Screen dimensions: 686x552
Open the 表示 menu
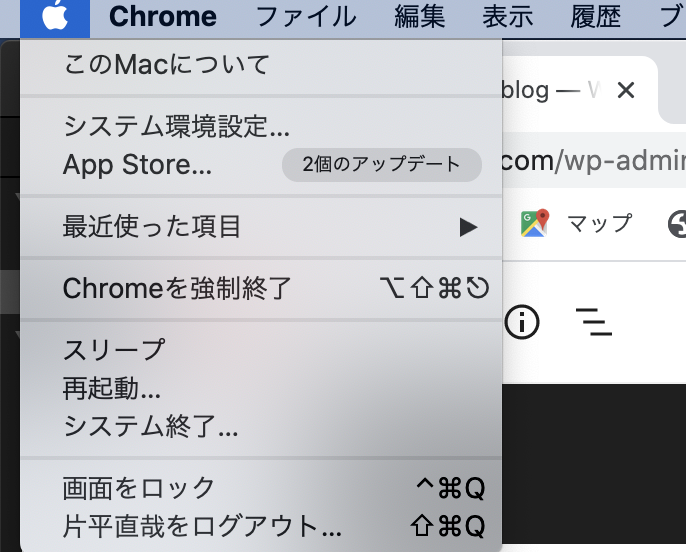508,17
